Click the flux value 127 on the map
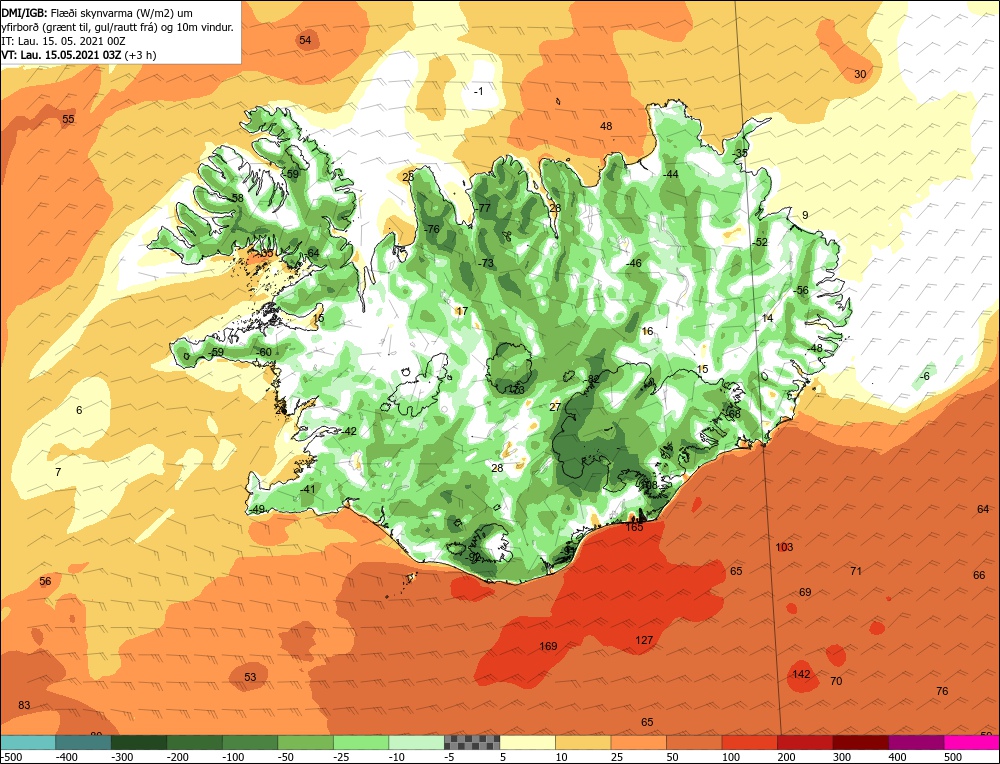1000x764 pixels. pos(644,640)
